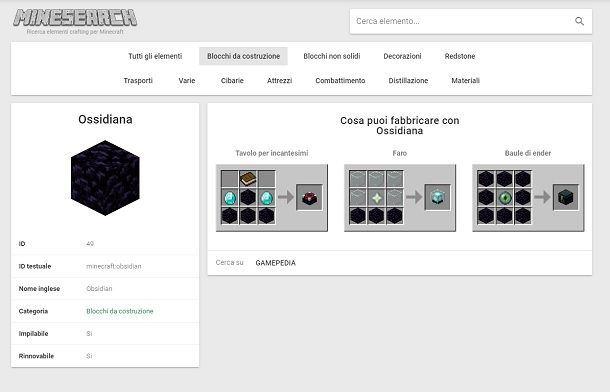
Task: Switch to Blocchi non solidi category
Action: pyautogui.click(x=332, y=56)
